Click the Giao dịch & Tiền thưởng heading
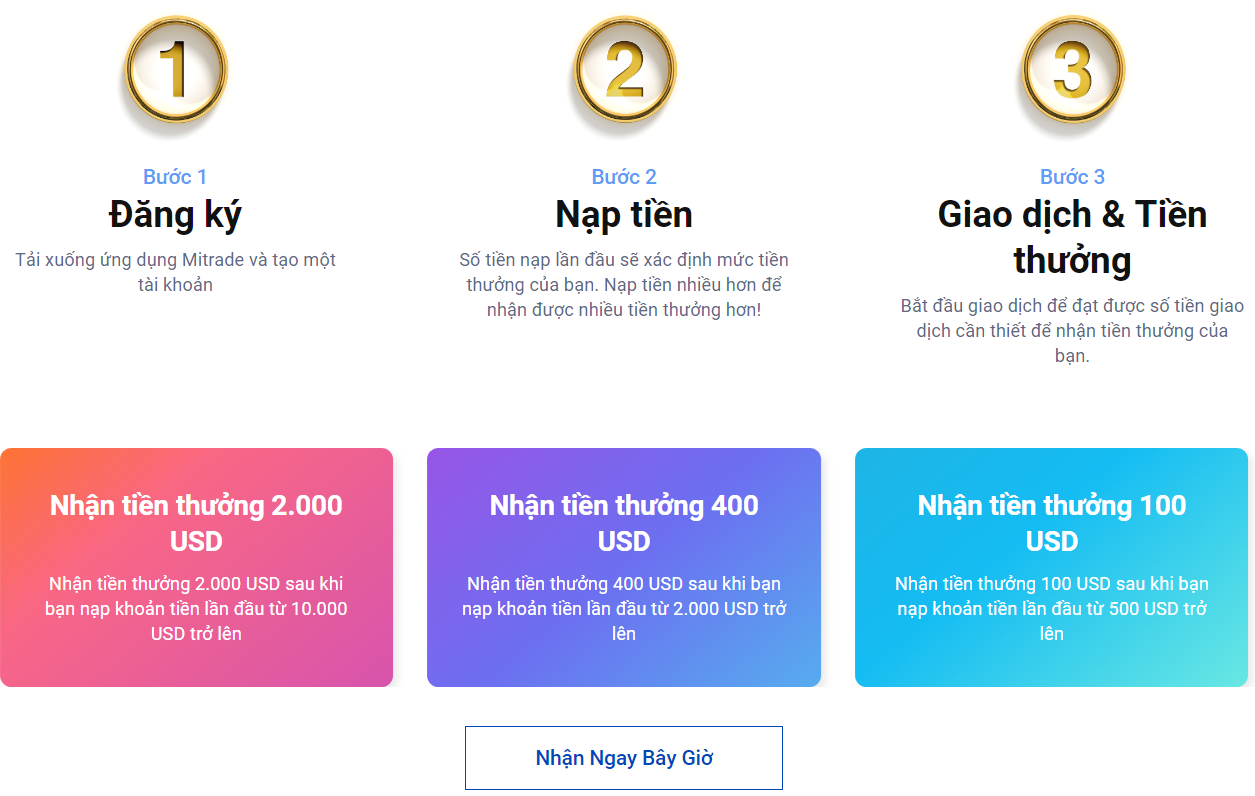The image size is (1255, 796). pos(1071,235)
